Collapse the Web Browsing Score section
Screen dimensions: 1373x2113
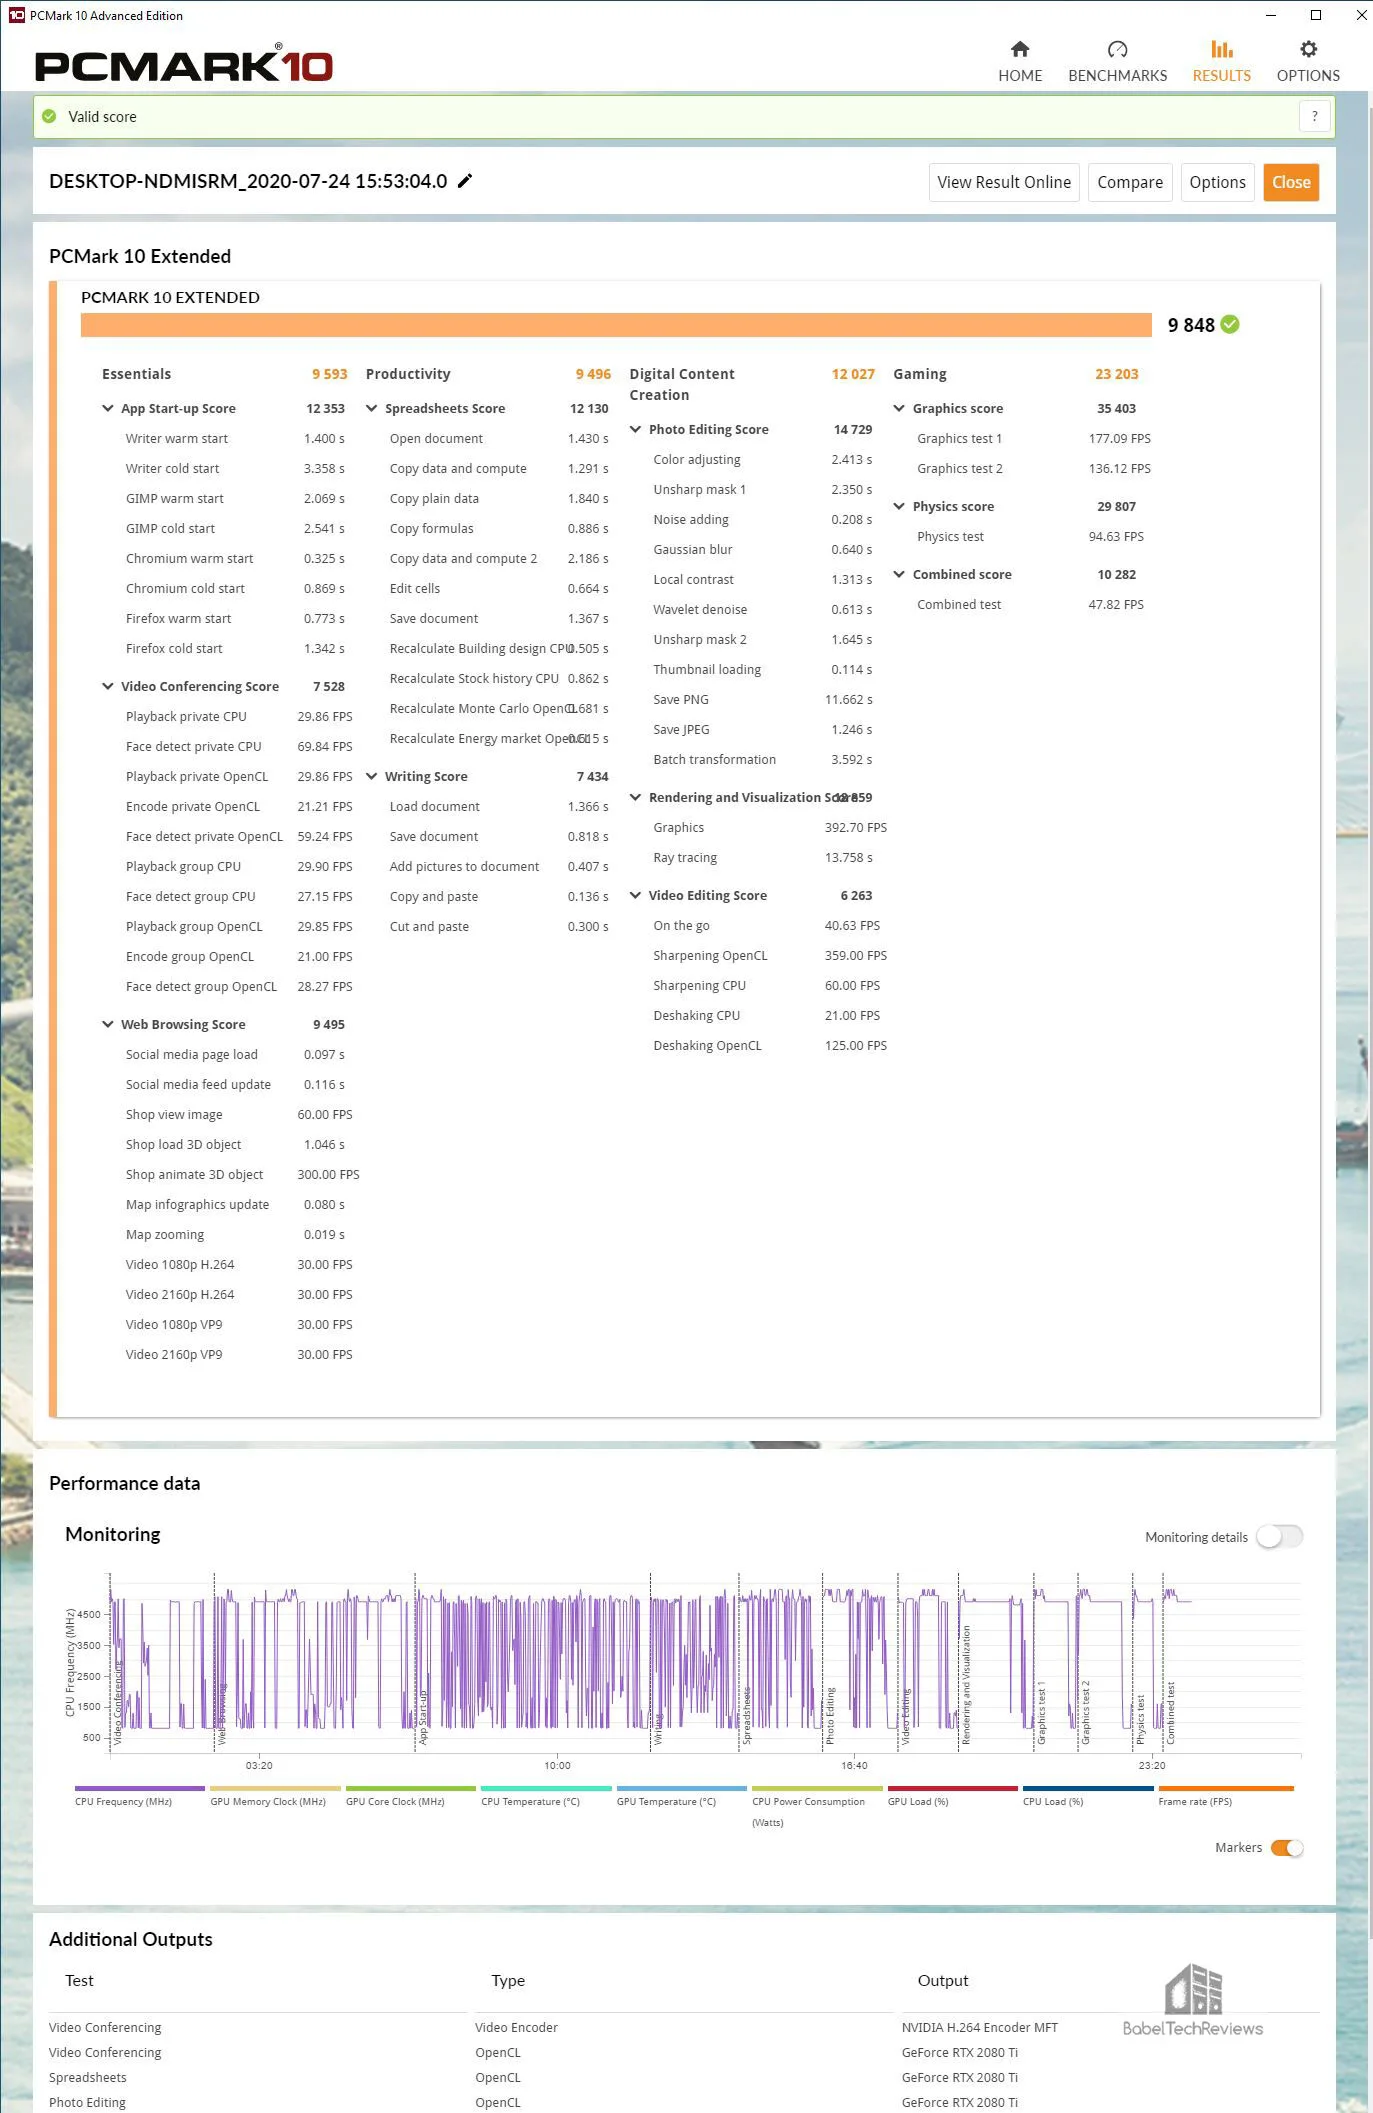pos(108,1024)
